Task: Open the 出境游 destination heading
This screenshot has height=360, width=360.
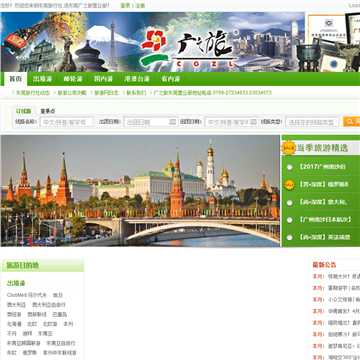Action: 16,283
